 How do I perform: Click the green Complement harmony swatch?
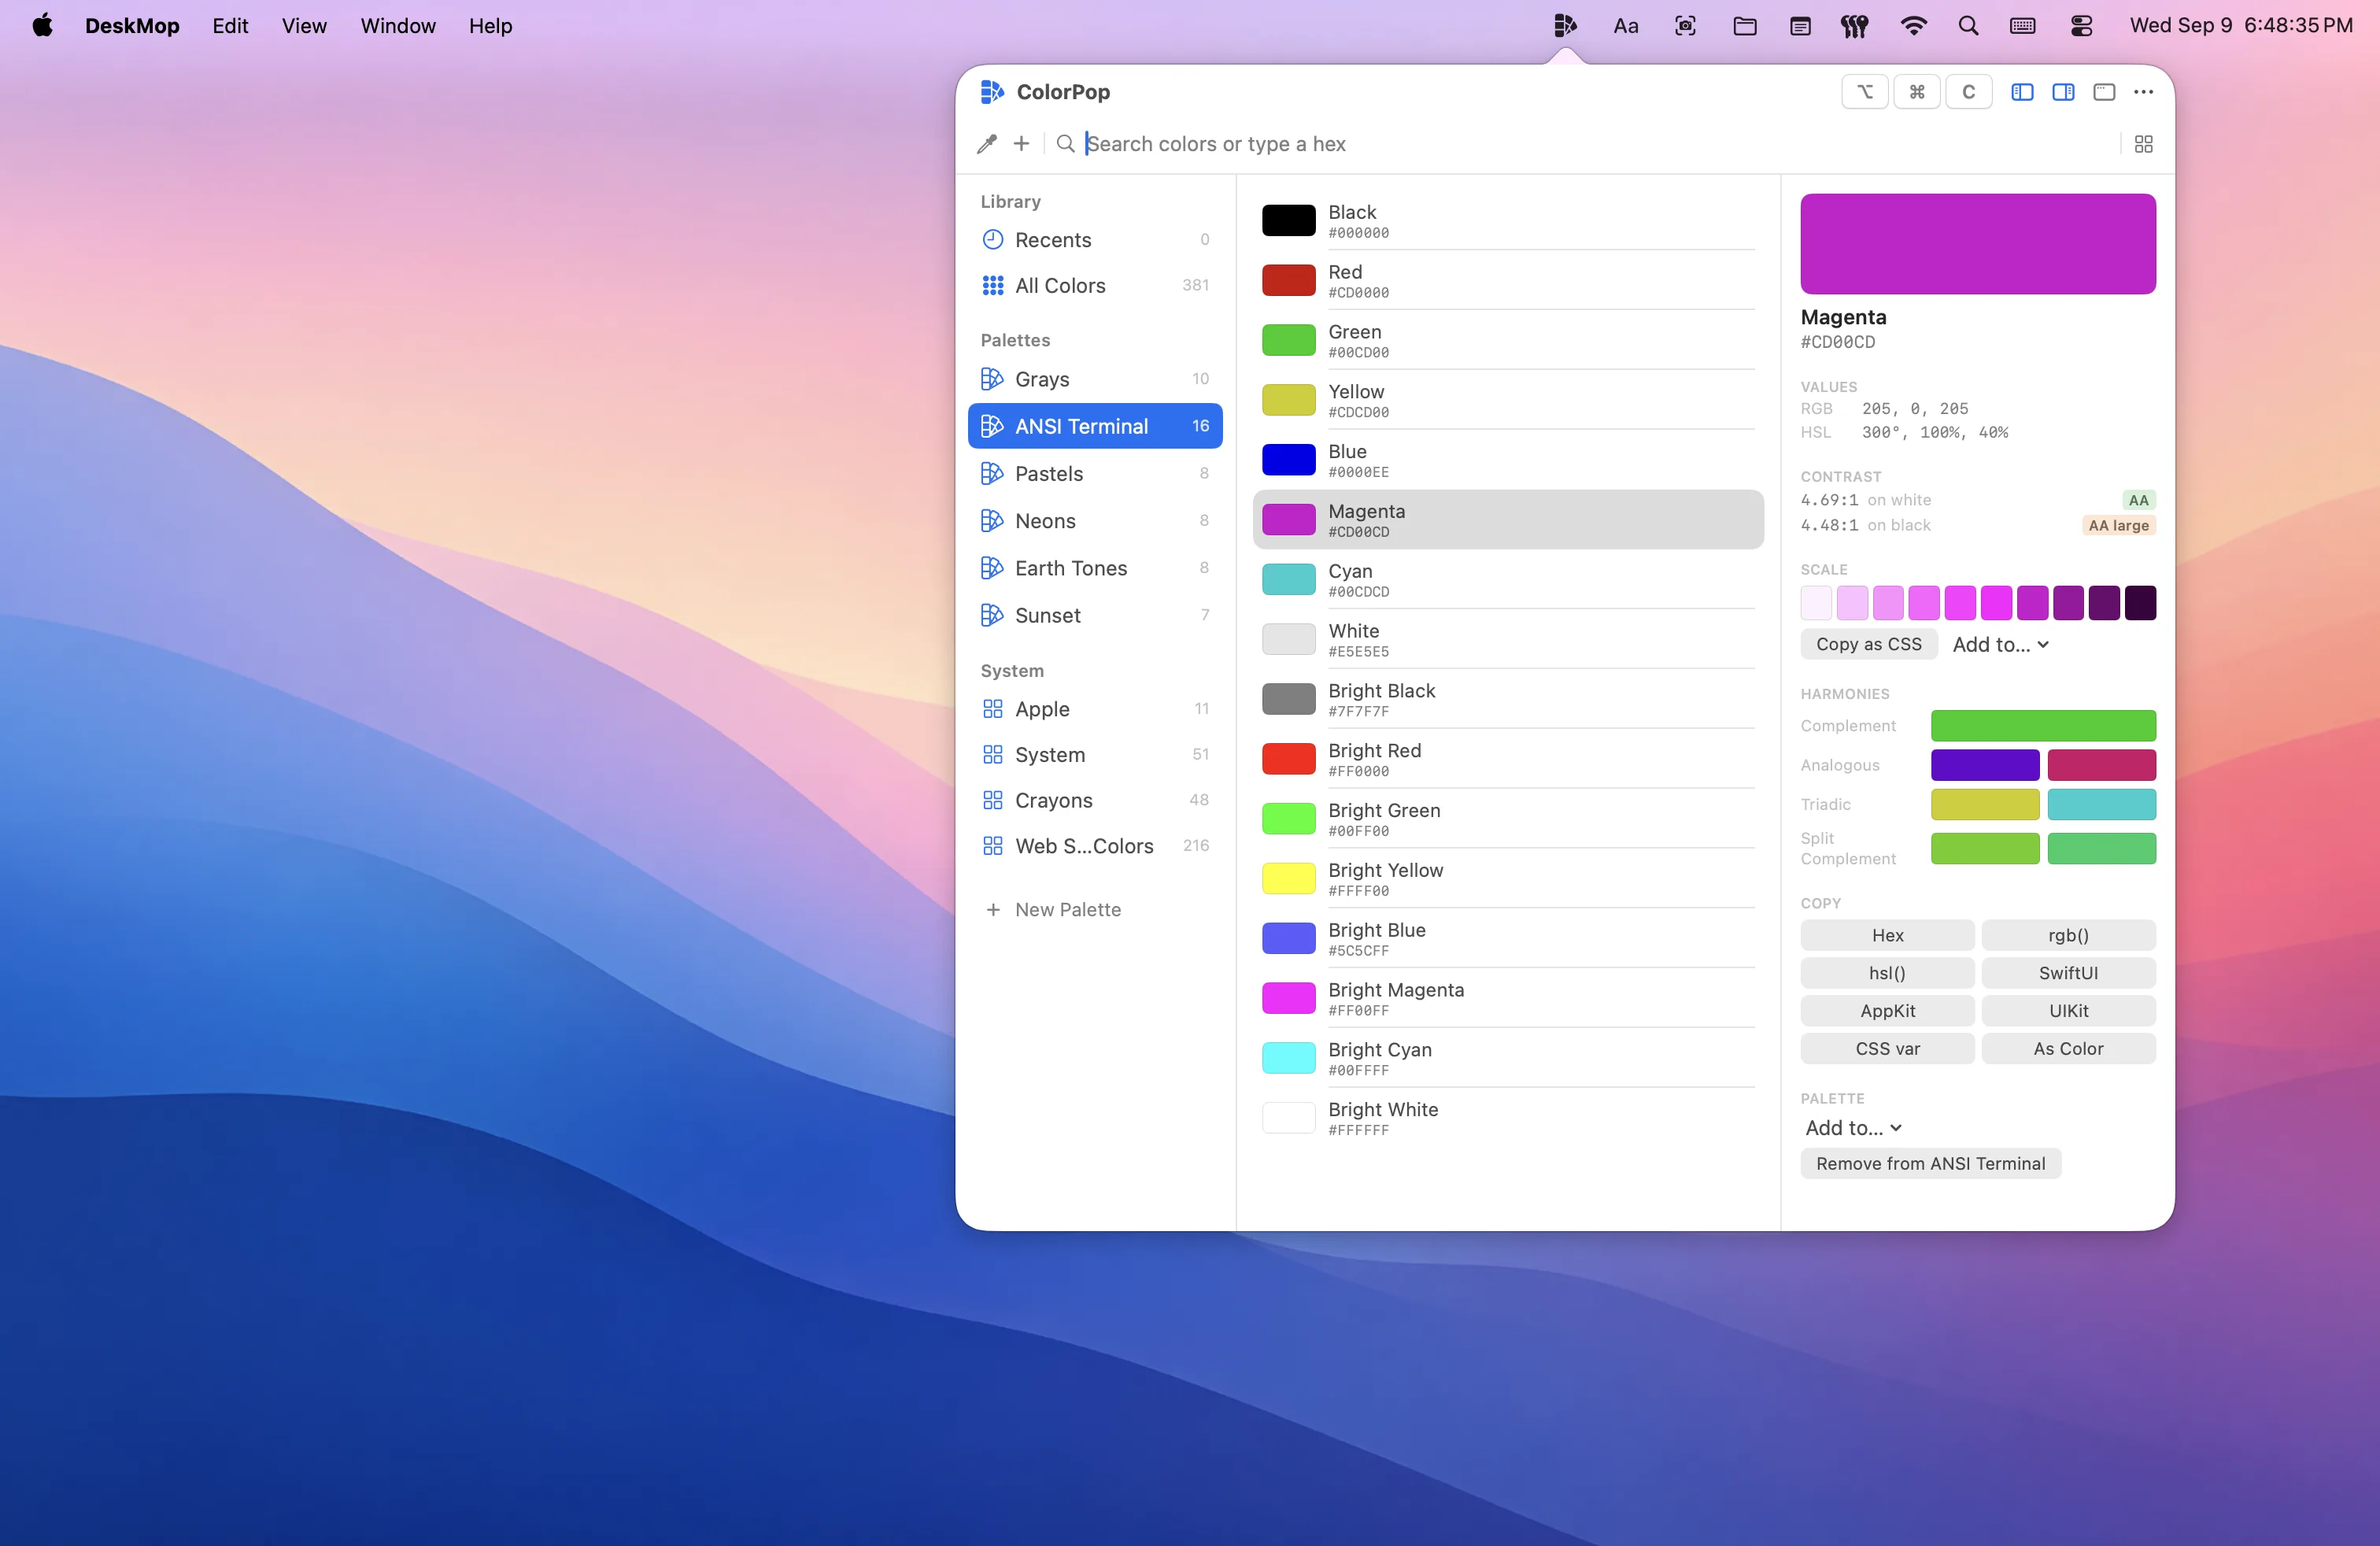tap(2042, 726)
